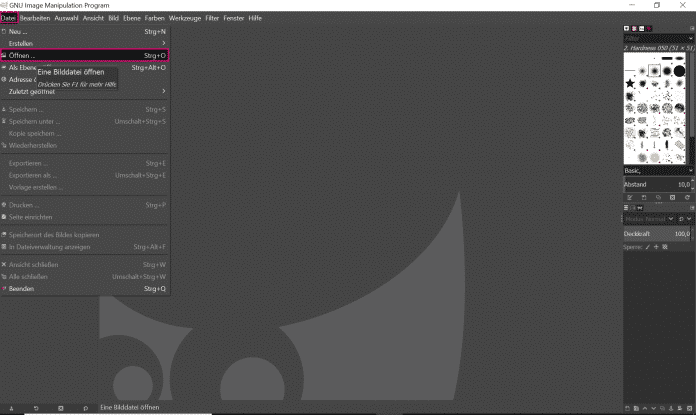The width and height of the screenshot is (696, 415).
Task: Click the duplicate brush icon
Action: [657, 198]
